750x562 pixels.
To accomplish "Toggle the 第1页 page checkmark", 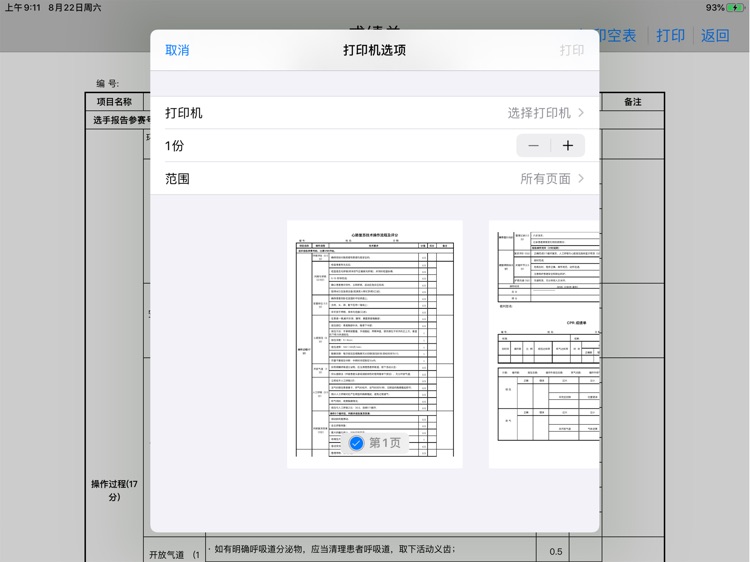I will [356, 443].
